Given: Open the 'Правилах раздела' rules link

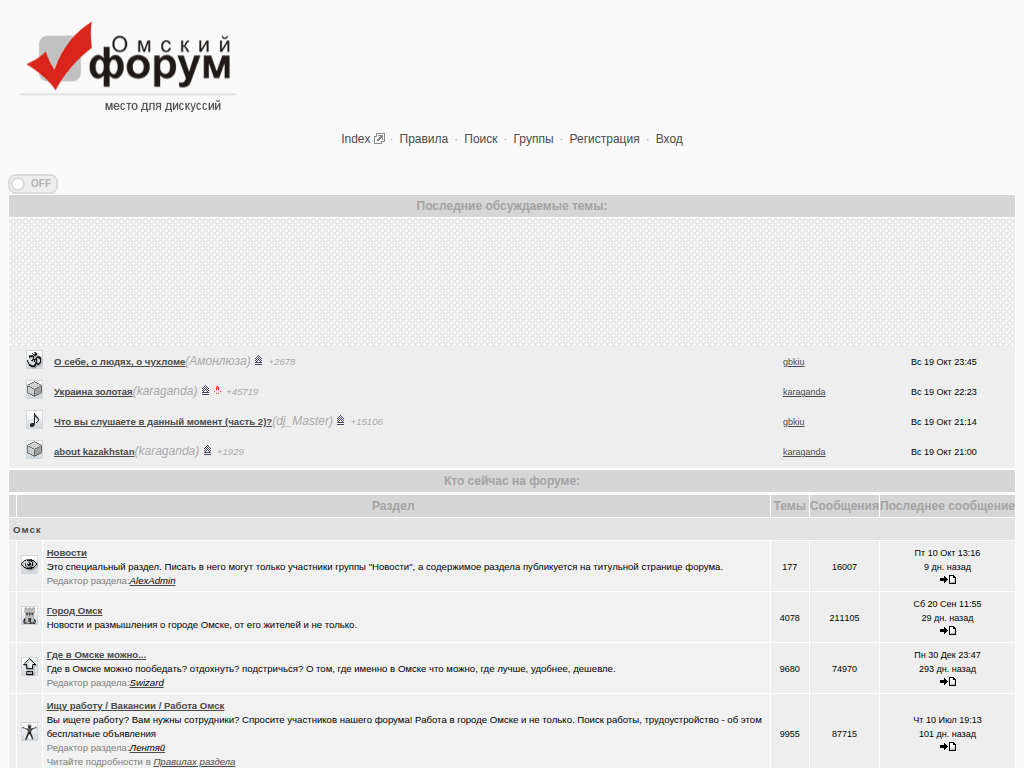Looking at the screenshot, I should [194, 762].
